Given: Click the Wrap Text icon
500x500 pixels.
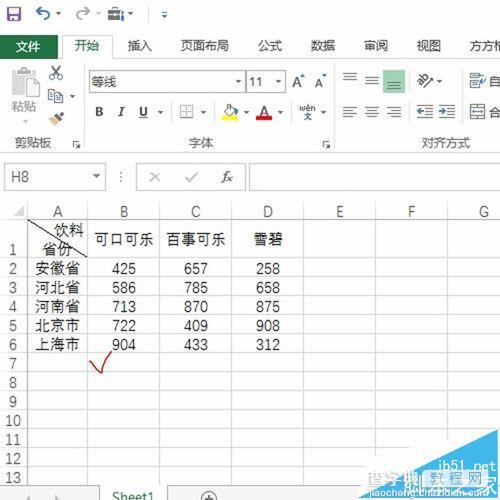Looking at the screenshot, I should click(477, 81).
